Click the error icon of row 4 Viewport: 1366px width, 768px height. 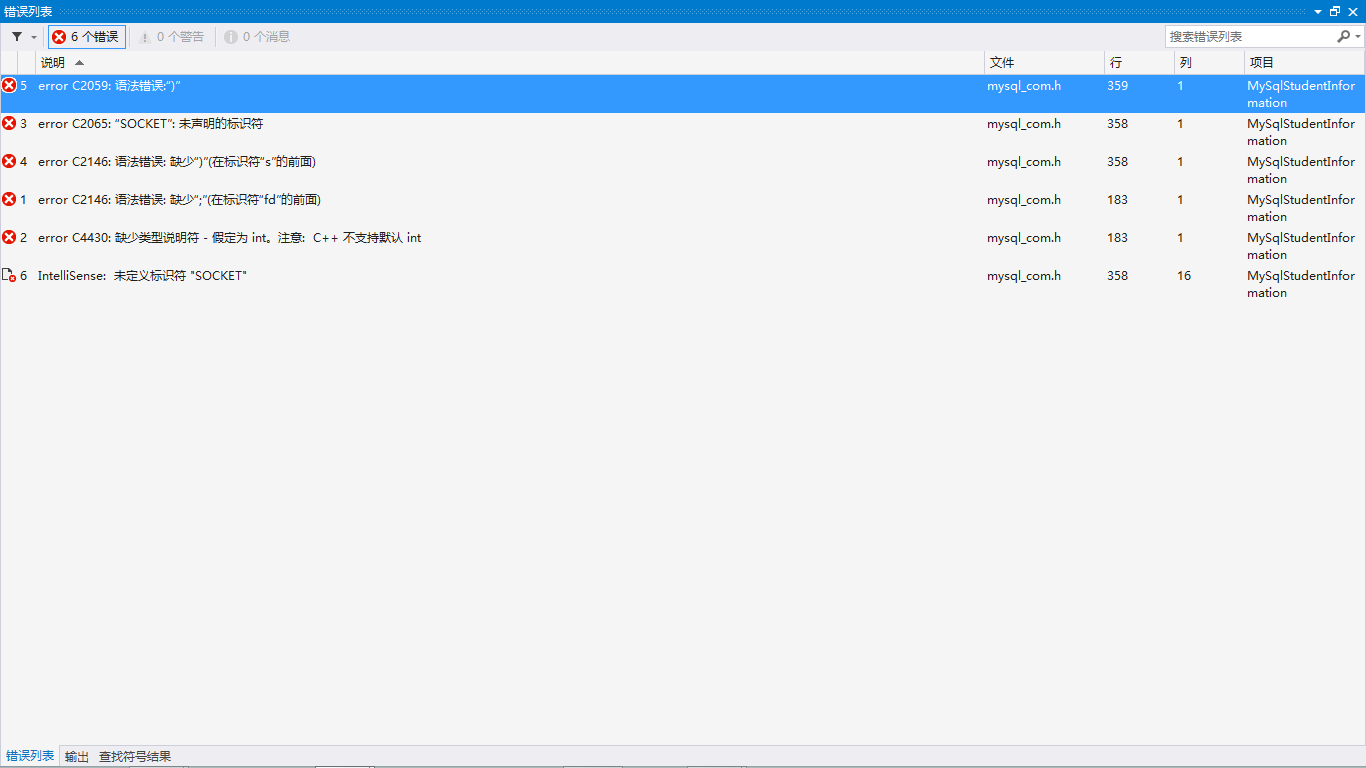point(9,161)
